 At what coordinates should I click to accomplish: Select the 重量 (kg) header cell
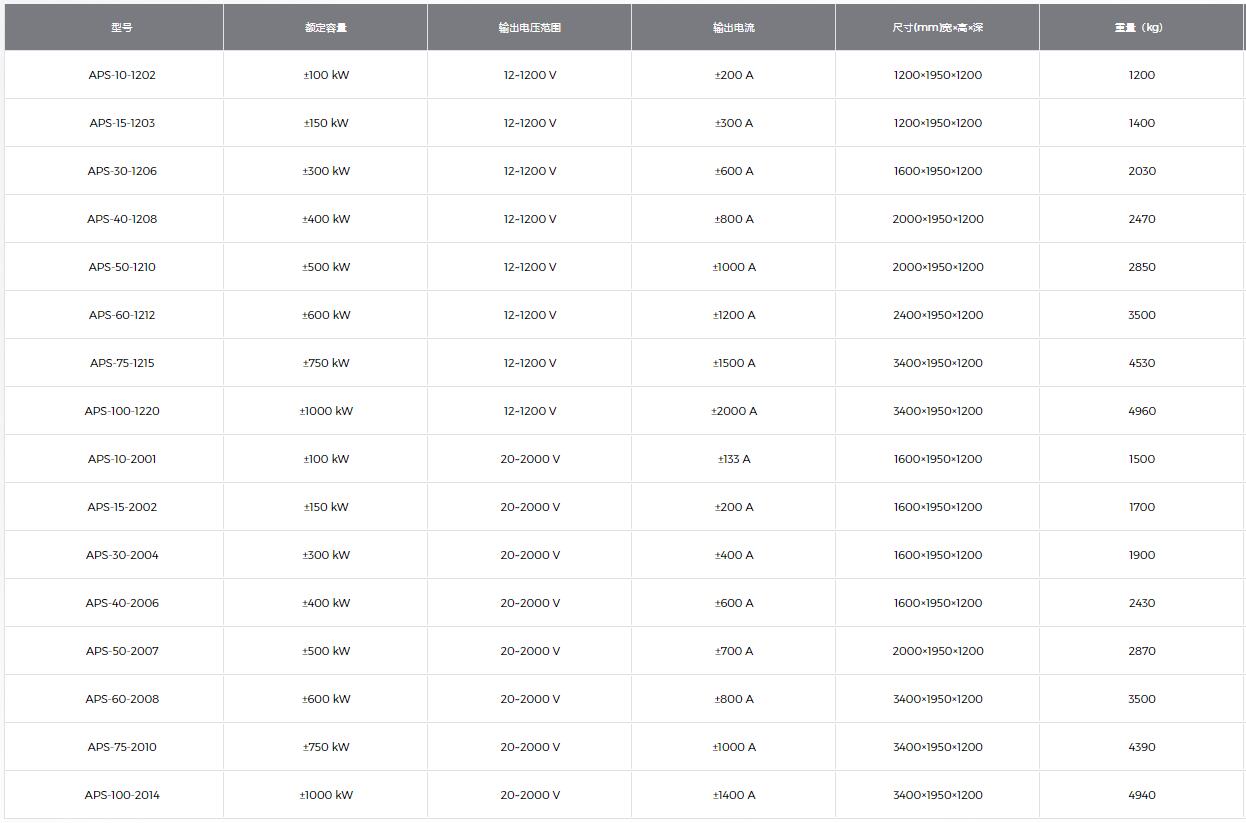(1141, 28)
